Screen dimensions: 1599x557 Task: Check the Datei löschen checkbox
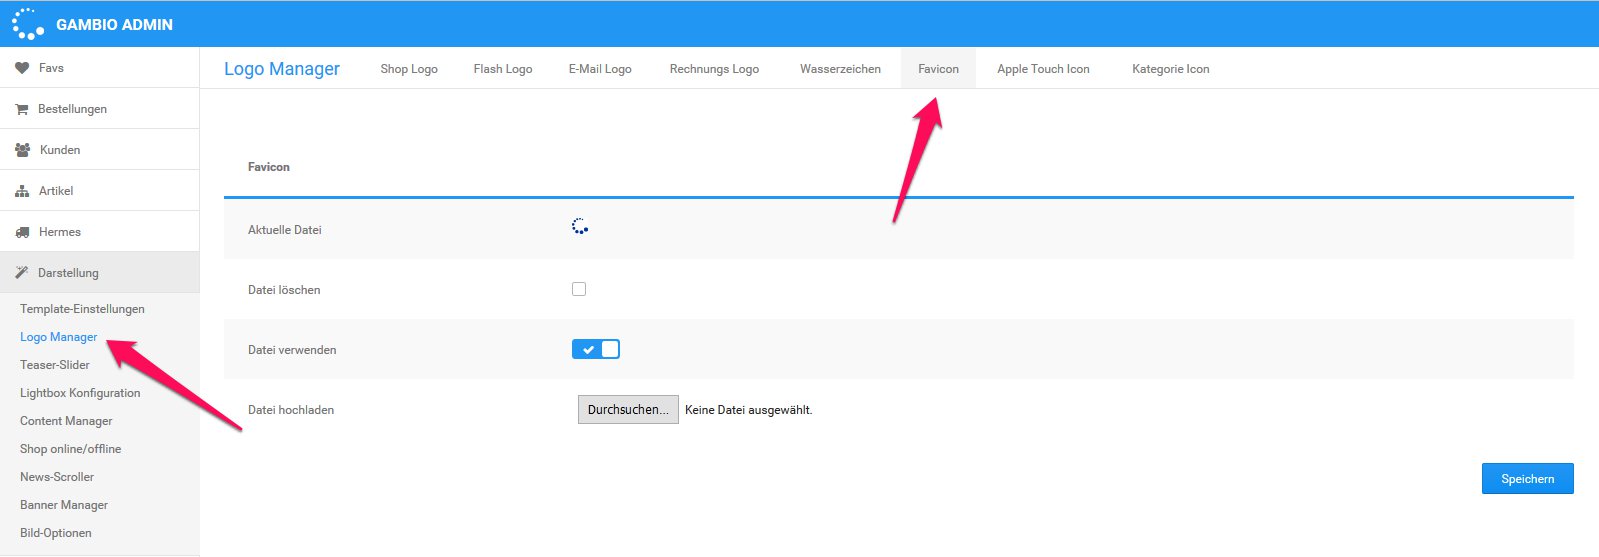(x=579, y=289)
